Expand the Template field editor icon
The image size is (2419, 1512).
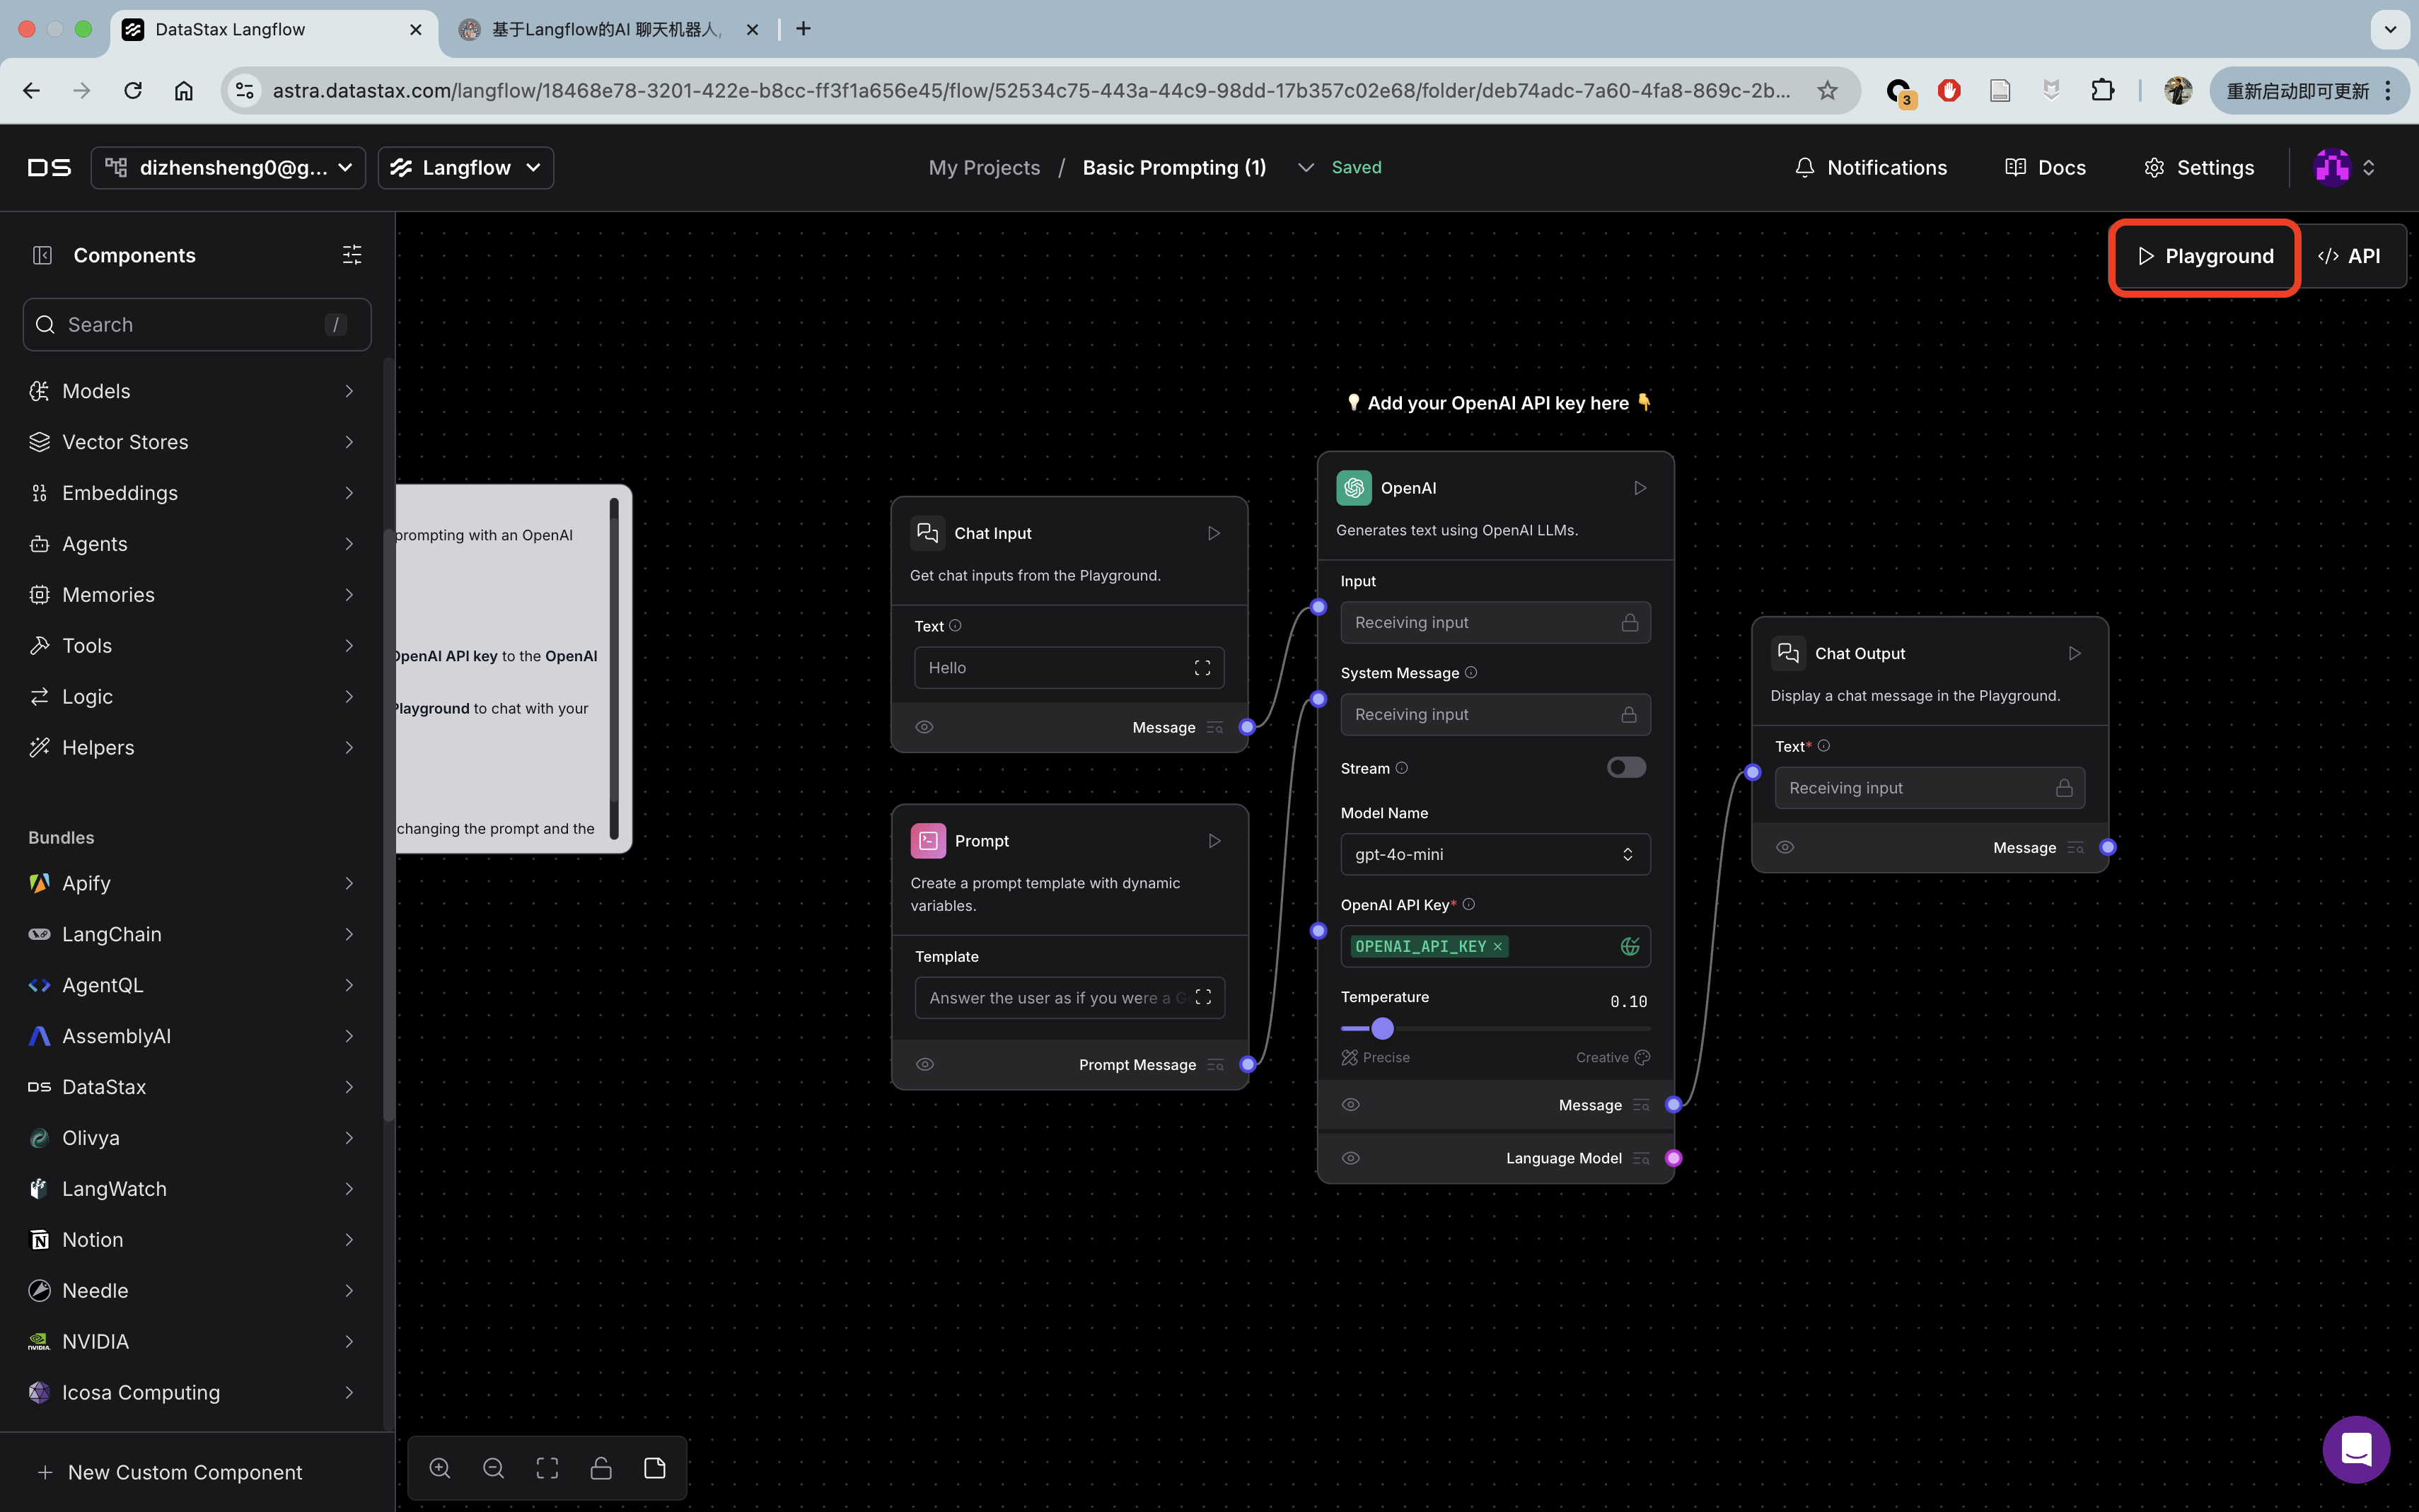tap(1203, 998)
